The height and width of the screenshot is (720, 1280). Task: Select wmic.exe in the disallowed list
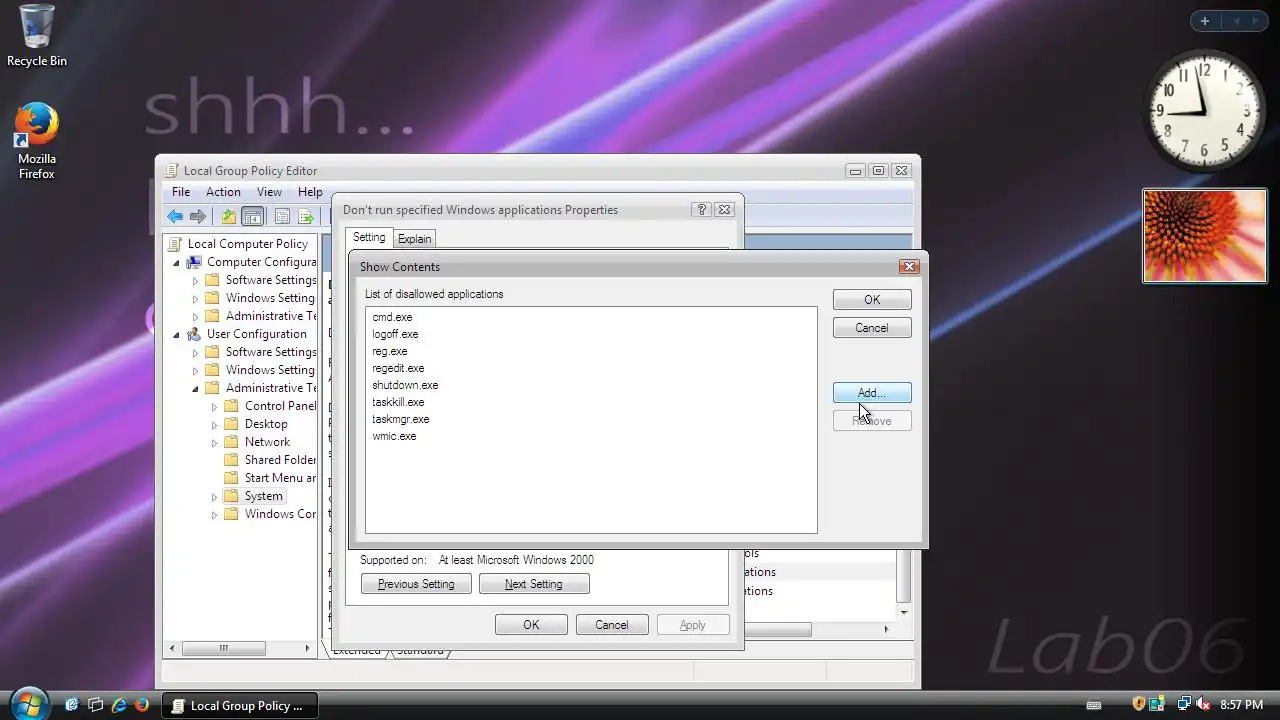pos(394,436)
